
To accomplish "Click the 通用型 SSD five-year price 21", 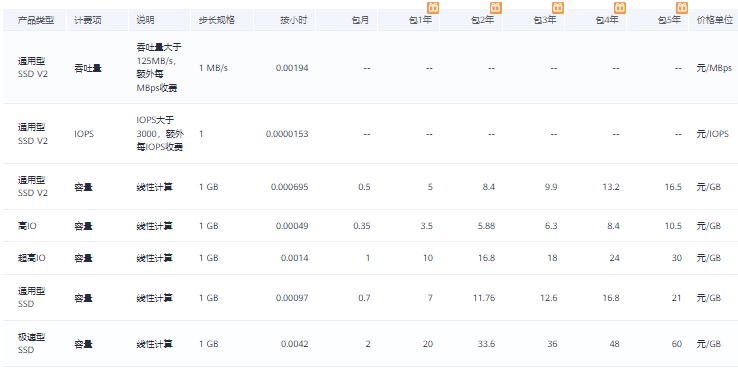I will click(676, 298).
